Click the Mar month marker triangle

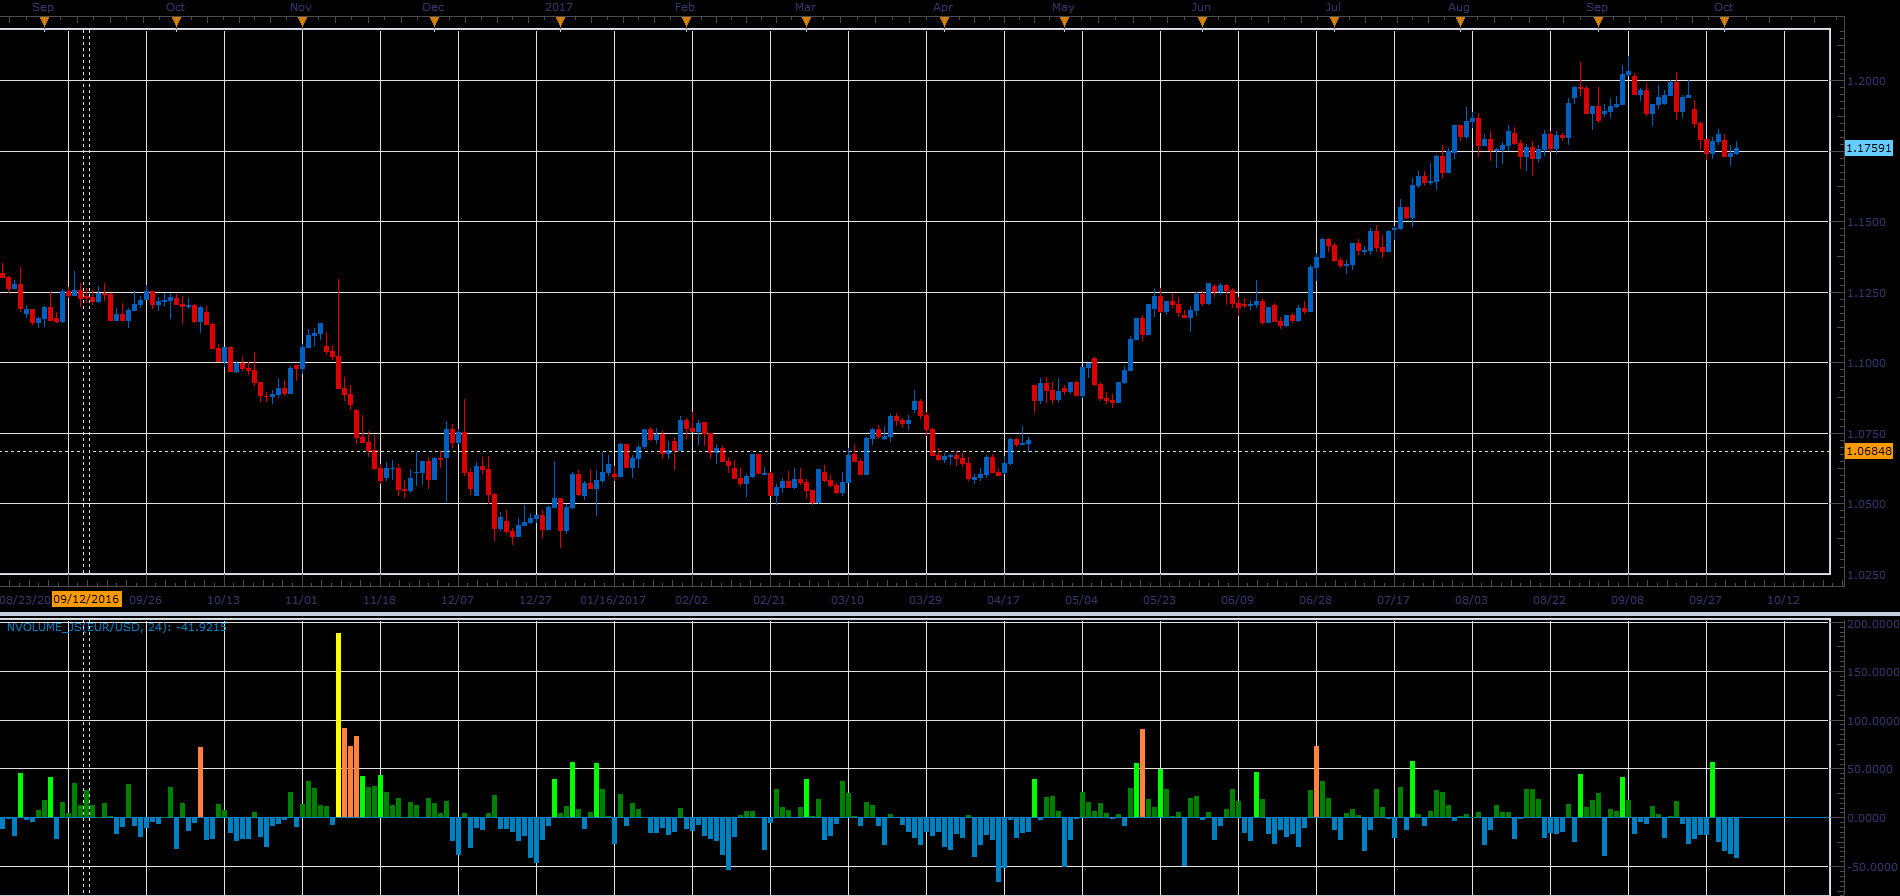(x=806, y=23)
